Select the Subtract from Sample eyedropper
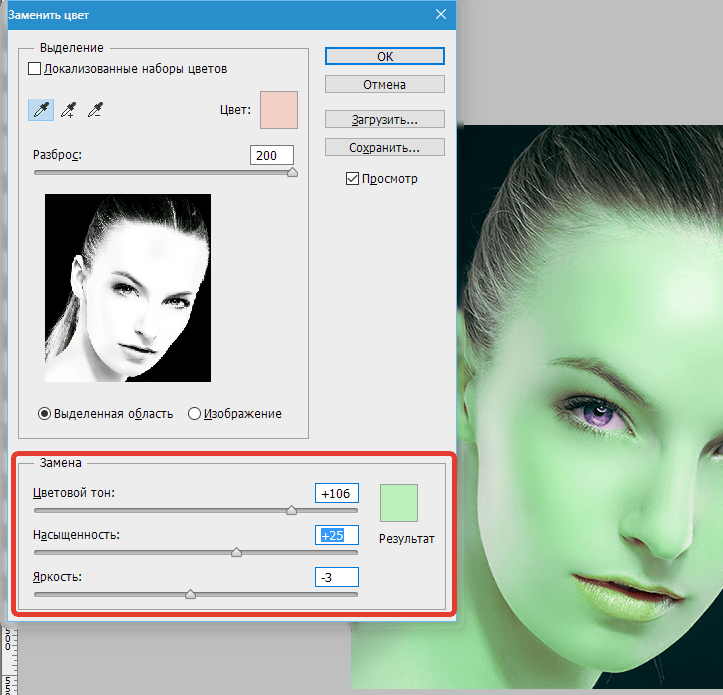The height and width of the screenshot is (695, 723). [95, 110]
